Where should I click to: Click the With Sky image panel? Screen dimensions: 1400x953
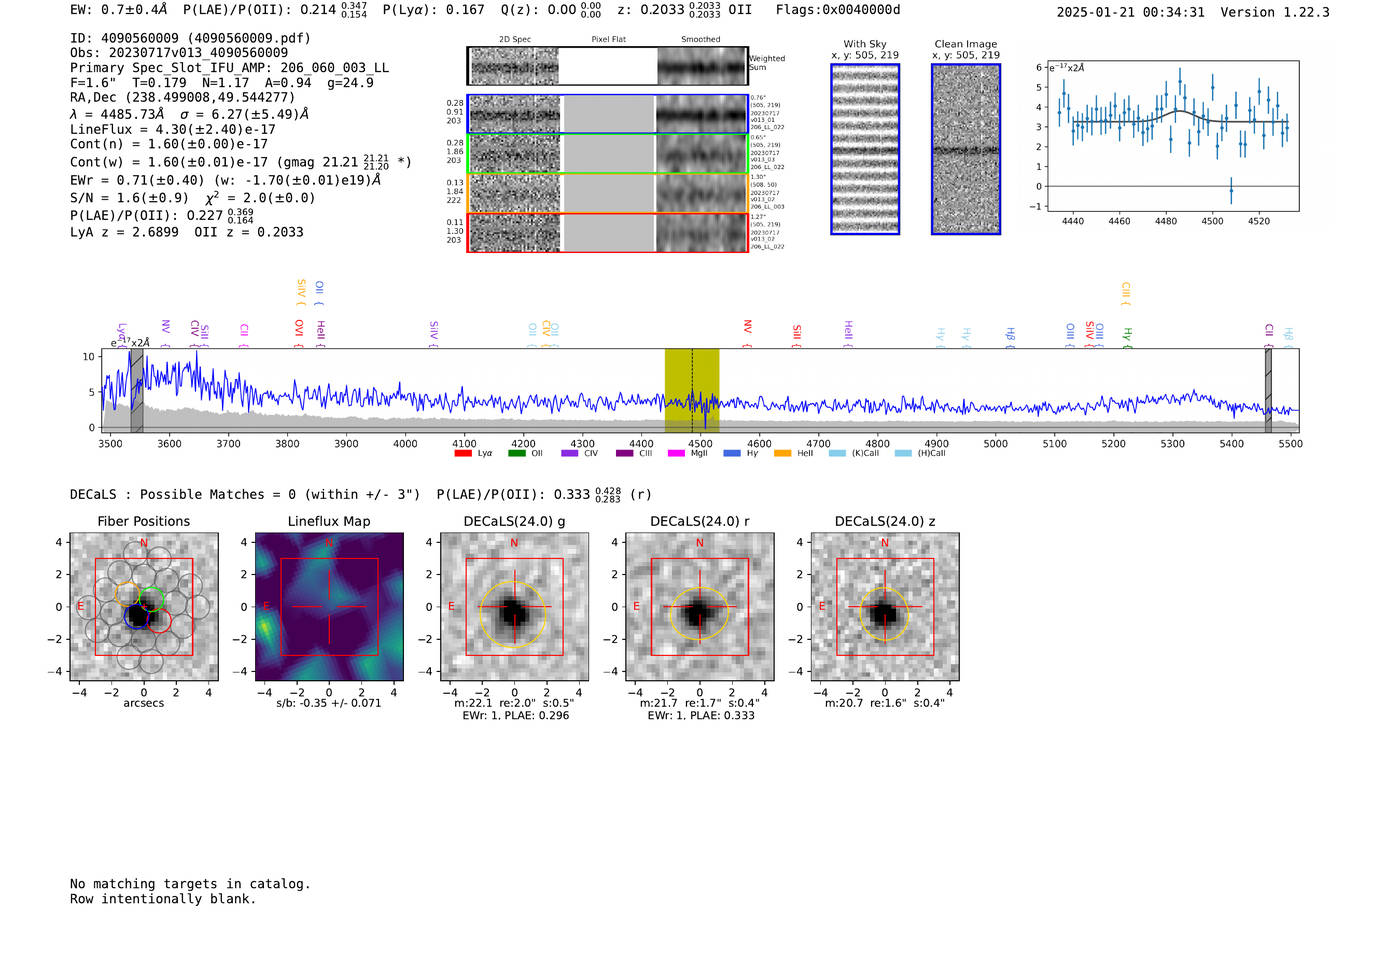(865, 149)
